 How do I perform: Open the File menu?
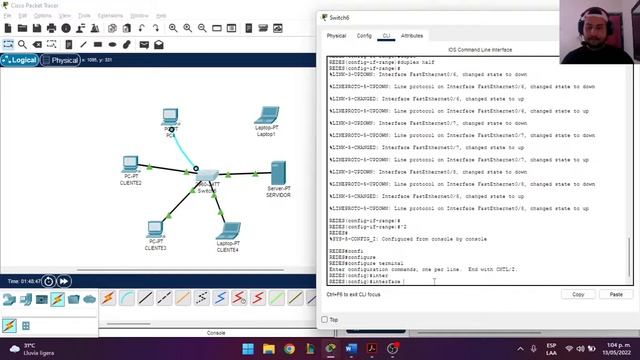pyautogui.click(x=7, y=16)
